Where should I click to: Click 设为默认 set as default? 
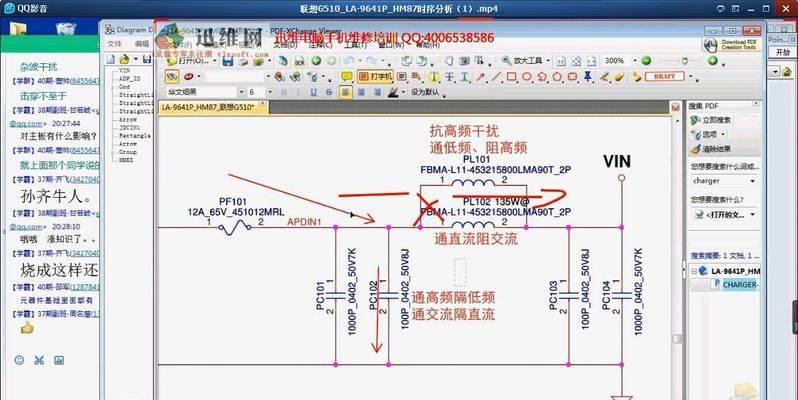click(425, 93)
